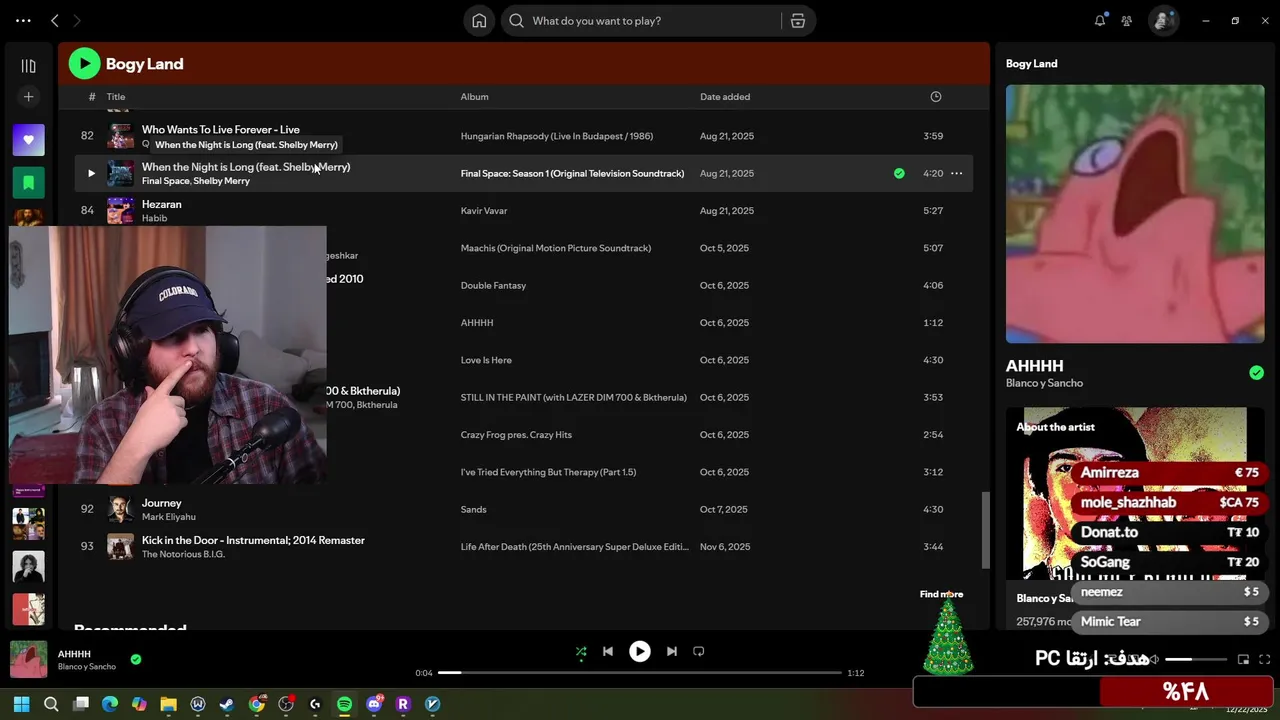The image size is (1280, 720).
Task: Open Final Space Season 1 soundtrack album link
Action: (x=572, y=173)
